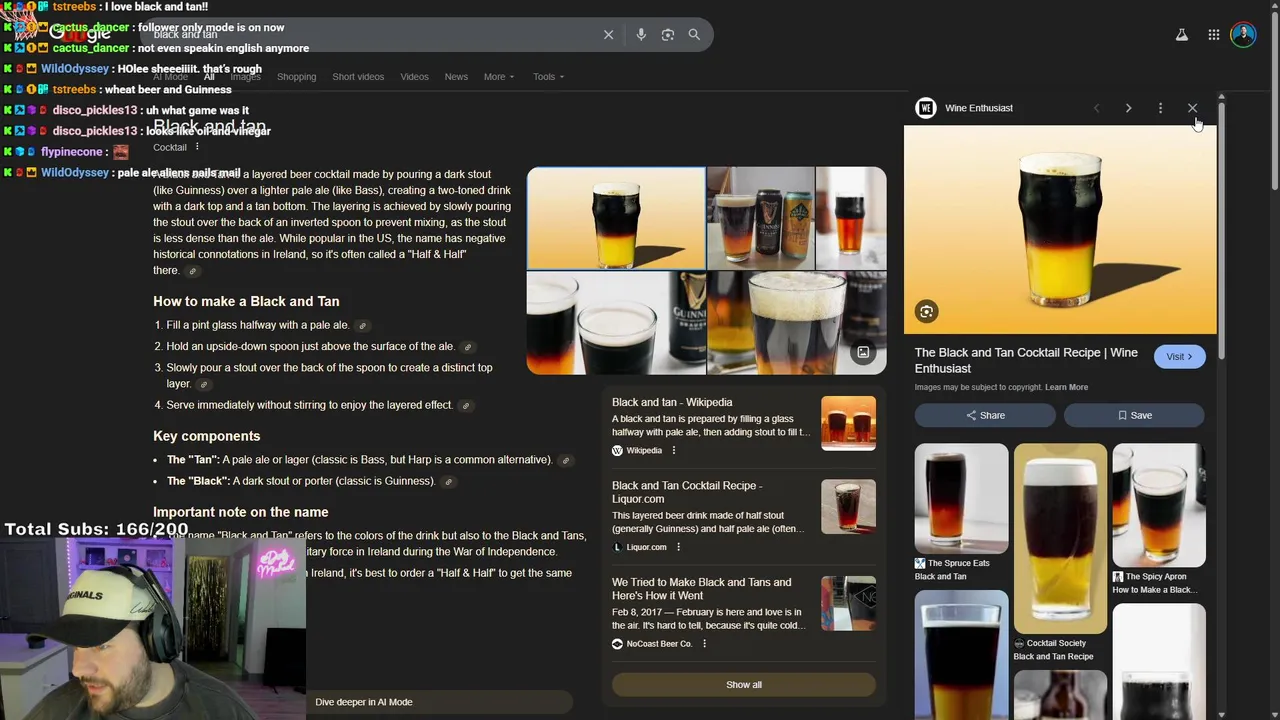
Task: Open NoCoast Beer Co. result options menu
Action: coord(704,644)
